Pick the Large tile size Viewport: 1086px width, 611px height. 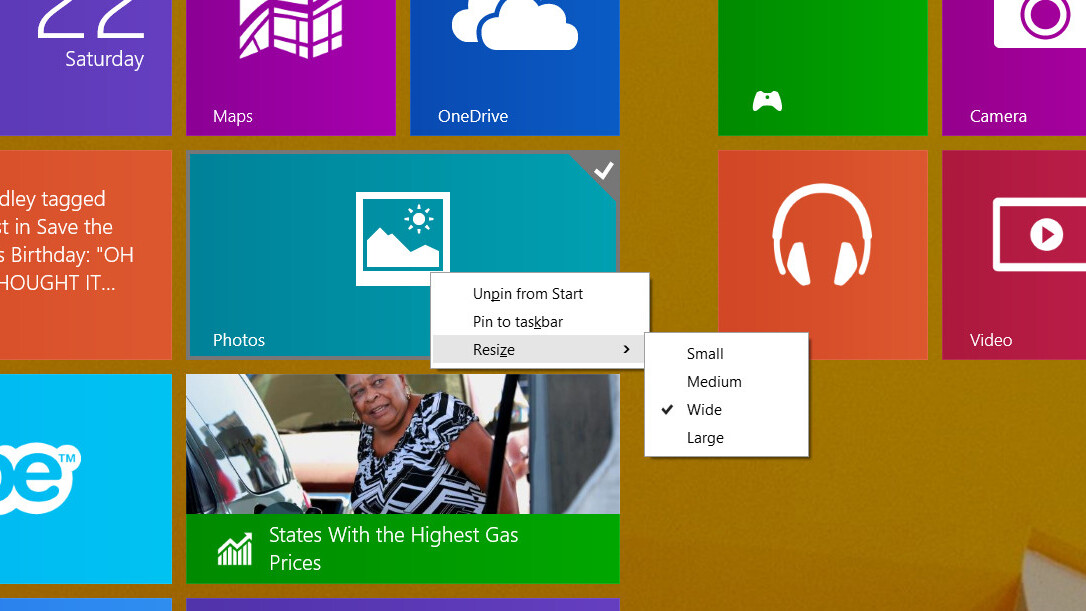pyautogui.click(x=705, y=438)
